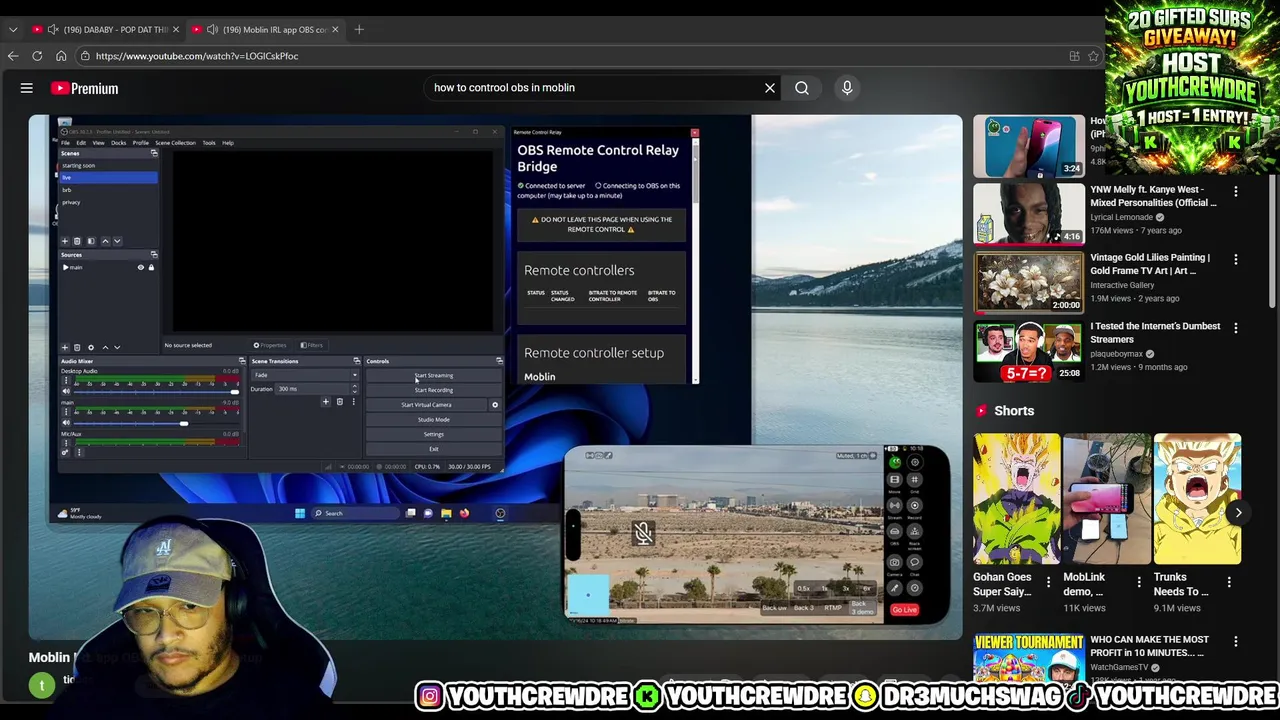1280x720 pixels.
Task: Toggle the lock on the main source
Action: [151, 267]
